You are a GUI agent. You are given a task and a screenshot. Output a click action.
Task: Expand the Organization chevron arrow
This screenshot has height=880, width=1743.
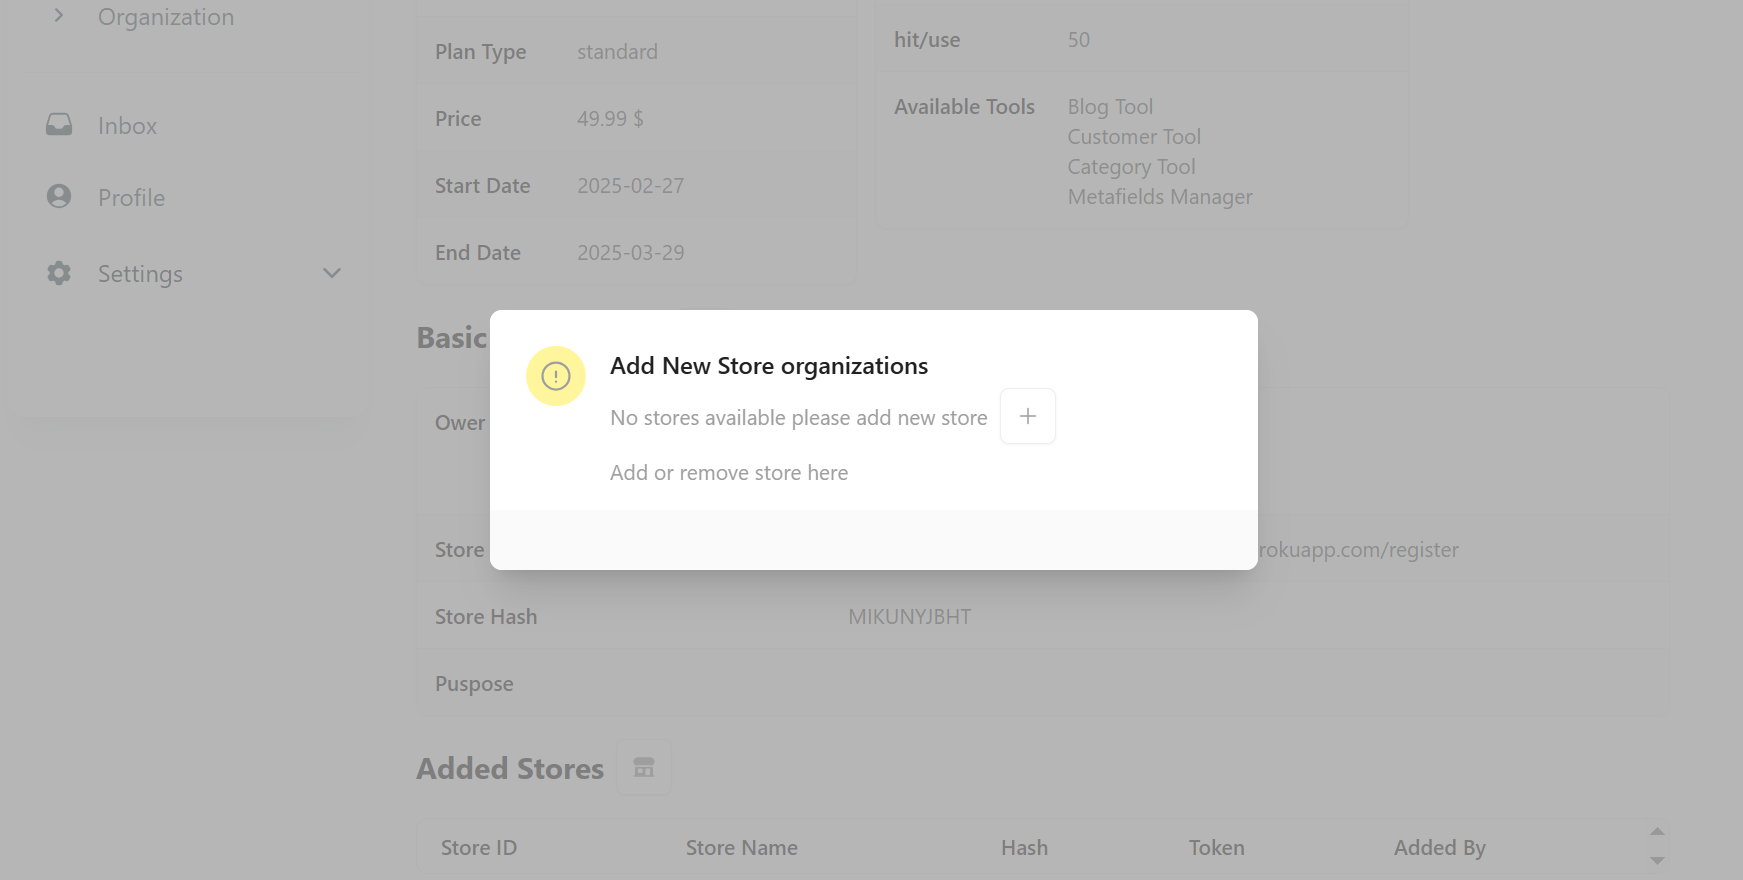coord(59,15)
